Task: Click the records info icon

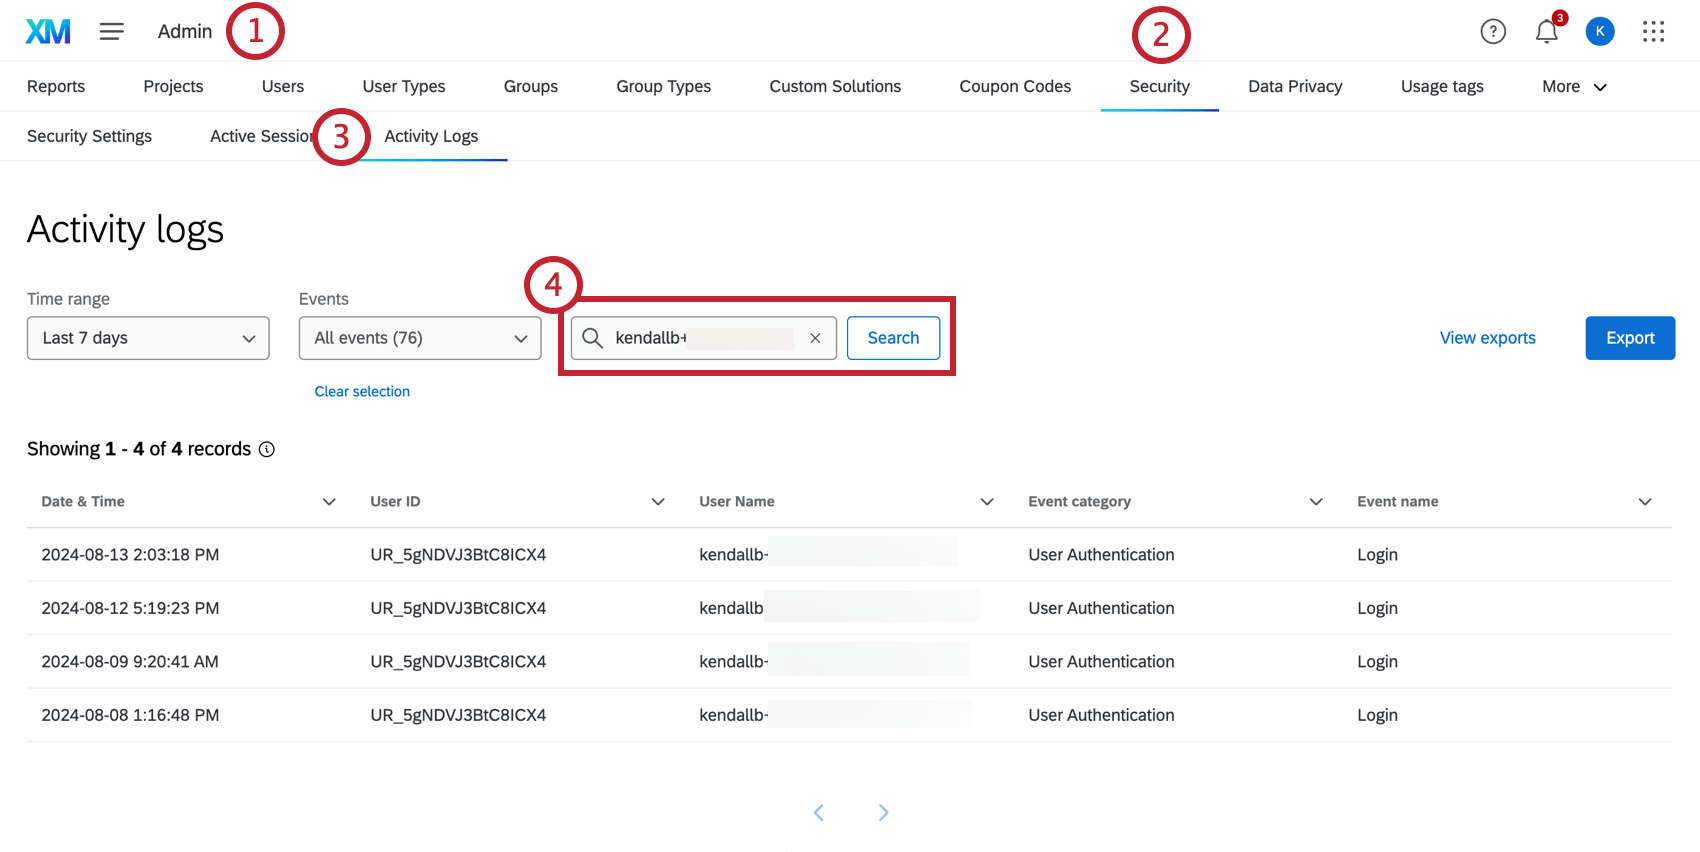Action: (x=267, y=450)
